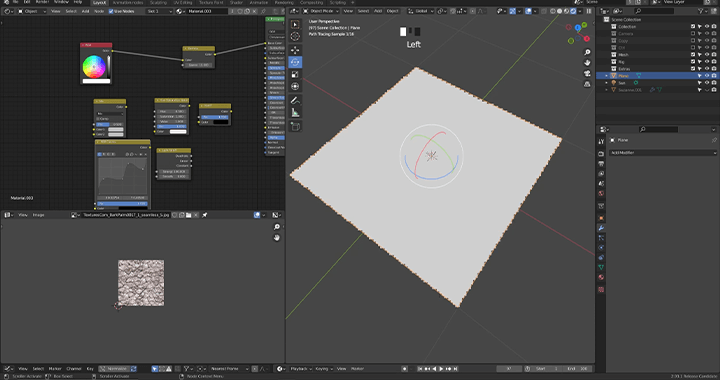Select the Select Box tool in viewport
The width and height of the screenshot is (720, 380).
tap(295, 24)
